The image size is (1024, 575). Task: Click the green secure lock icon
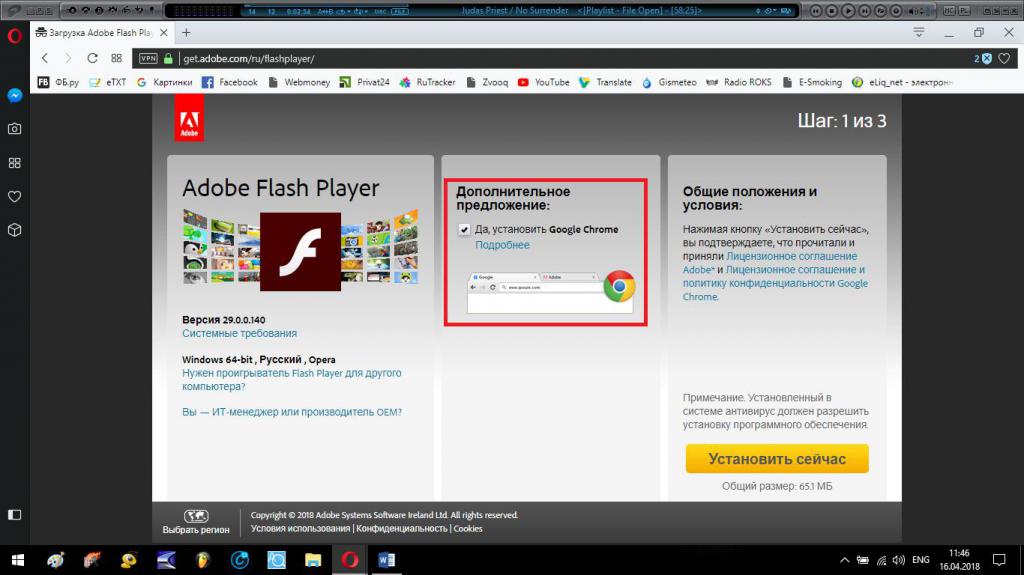[x=168, y=58]
